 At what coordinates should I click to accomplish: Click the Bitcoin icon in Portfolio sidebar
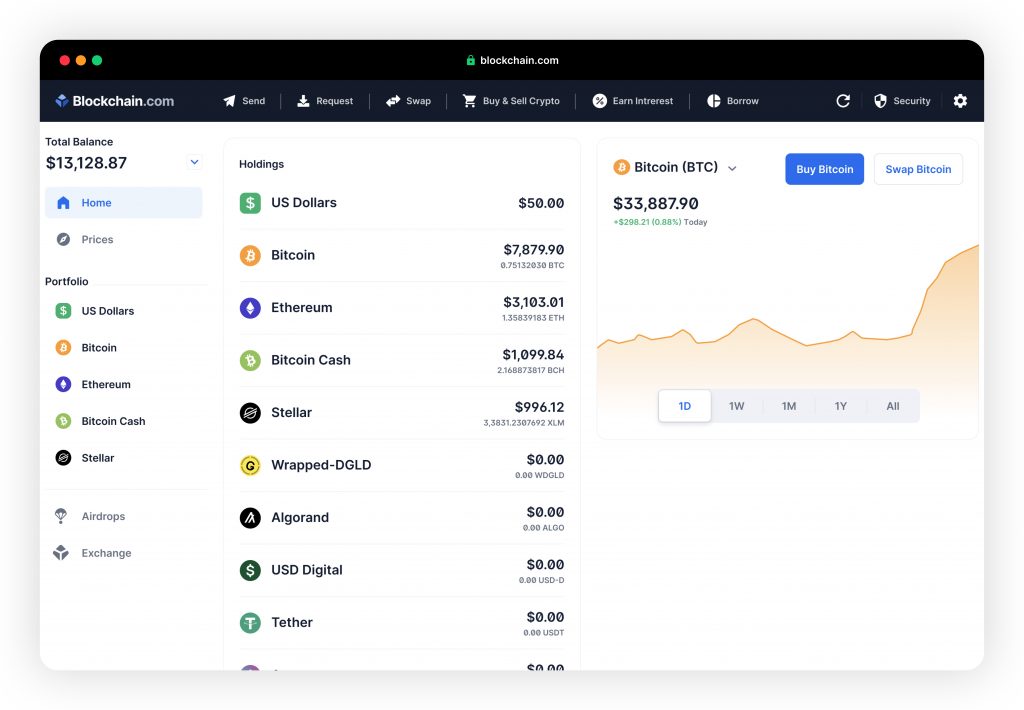(x=63, y=347)
